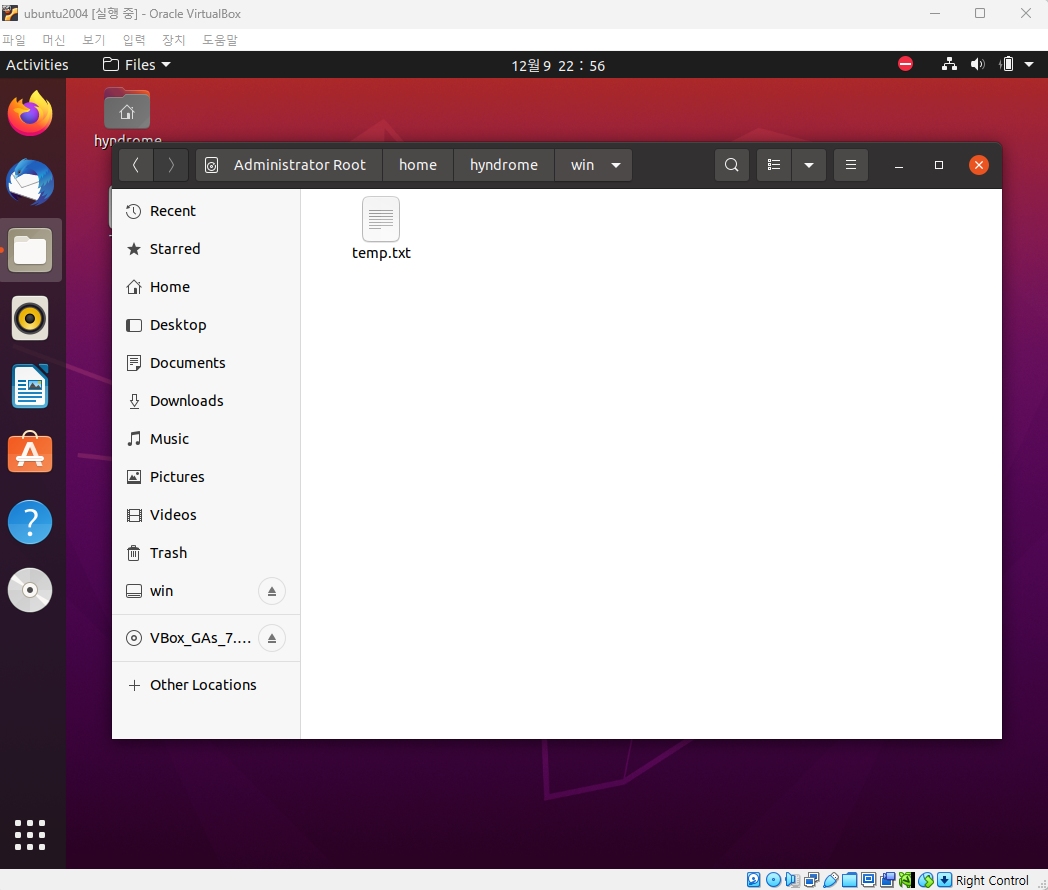
Task: Navigate to Administrator Root path
Action: [x=289, y=165]
